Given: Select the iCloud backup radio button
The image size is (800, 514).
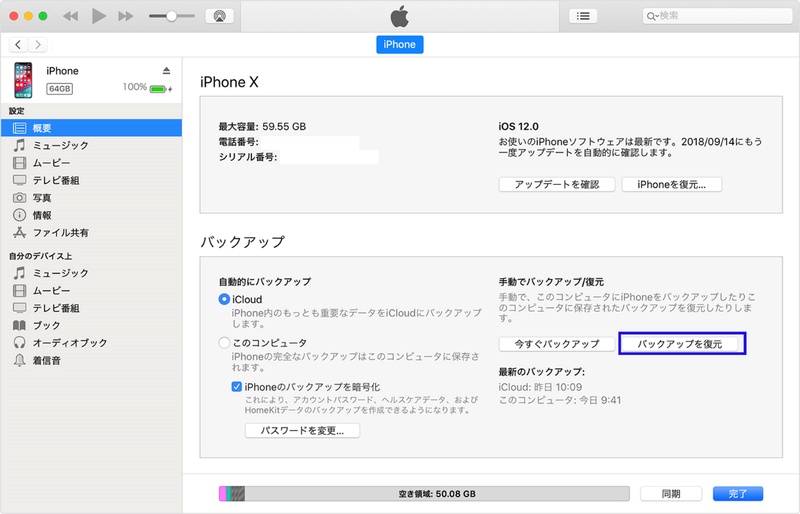Looking at the screenshot, I should coord(224,299).
